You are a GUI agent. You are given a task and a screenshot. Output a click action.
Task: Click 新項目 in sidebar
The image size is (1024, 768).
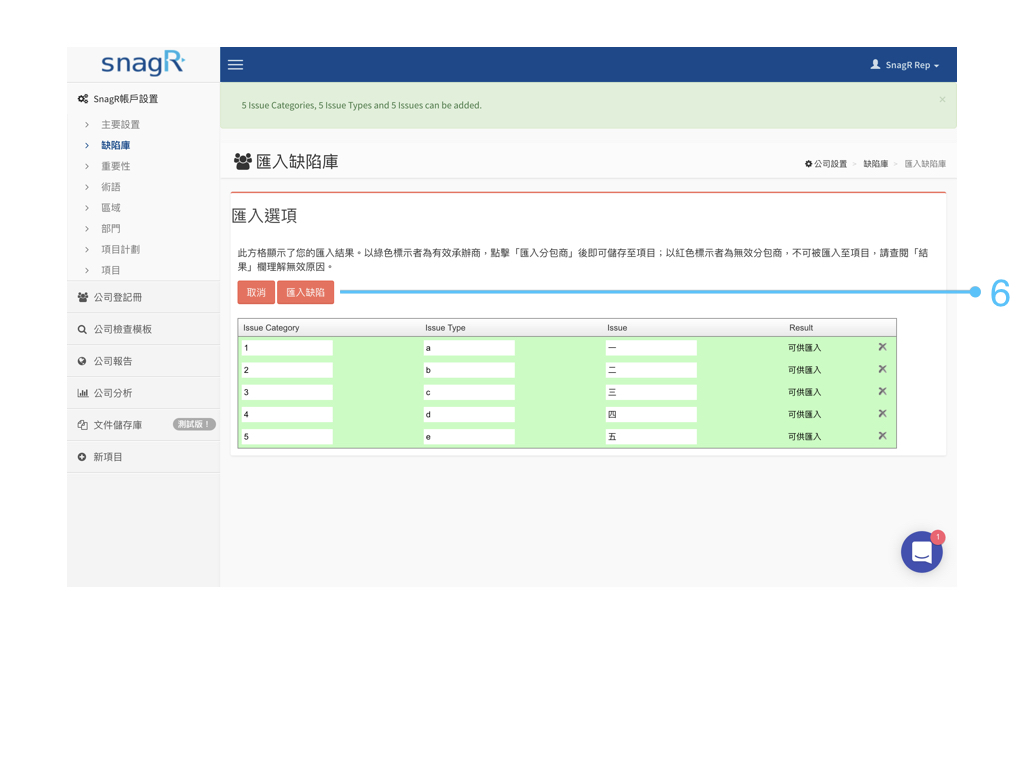click(143, 457)
